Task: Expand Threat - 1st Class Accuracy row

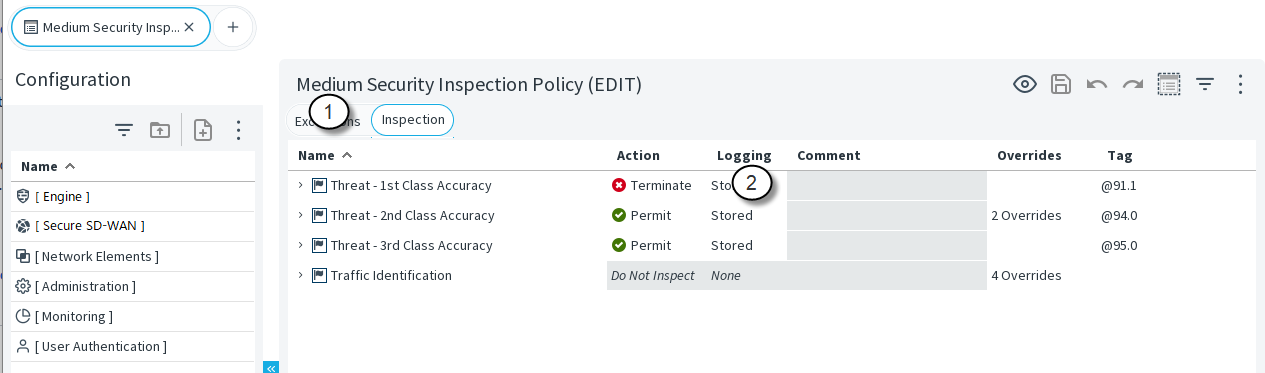Action: pyautogui.click(x=300, y=185)
